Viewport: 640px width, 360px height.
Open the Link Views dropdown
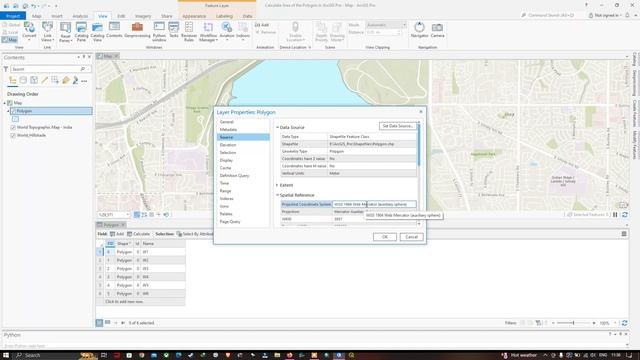click(x=47, y=32)
